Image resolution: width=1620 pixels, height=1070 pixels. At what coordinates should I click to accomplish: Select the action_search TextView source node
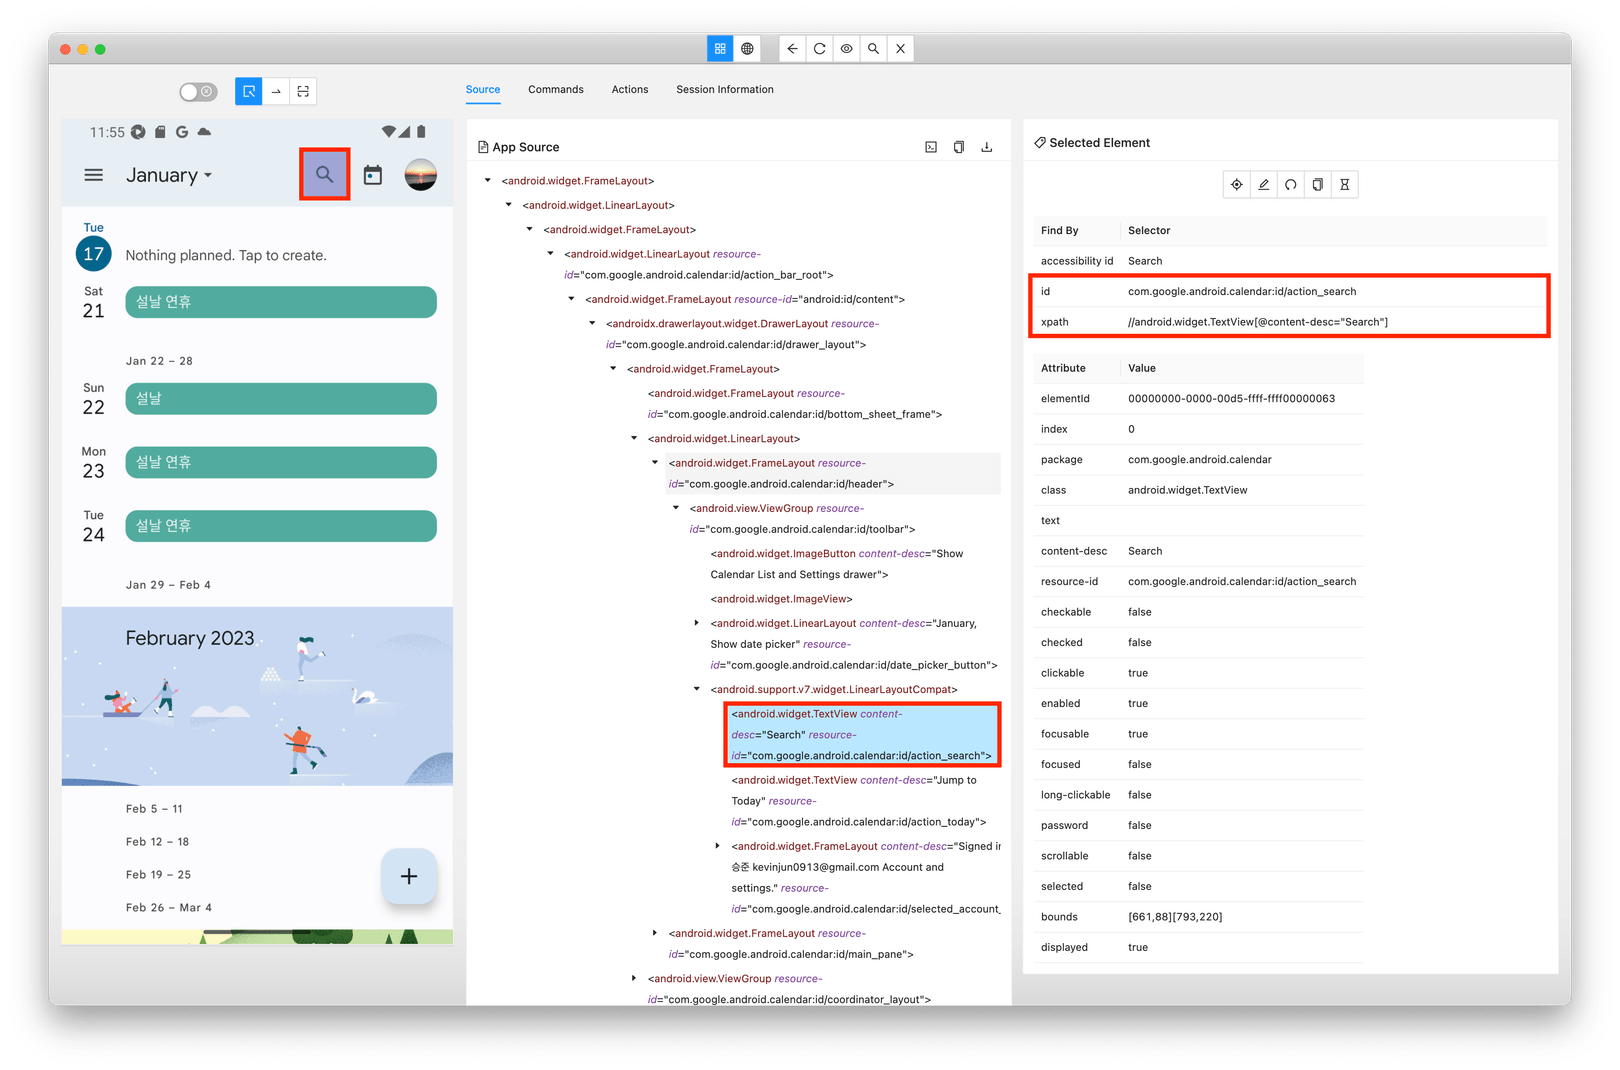coord(862,735)
